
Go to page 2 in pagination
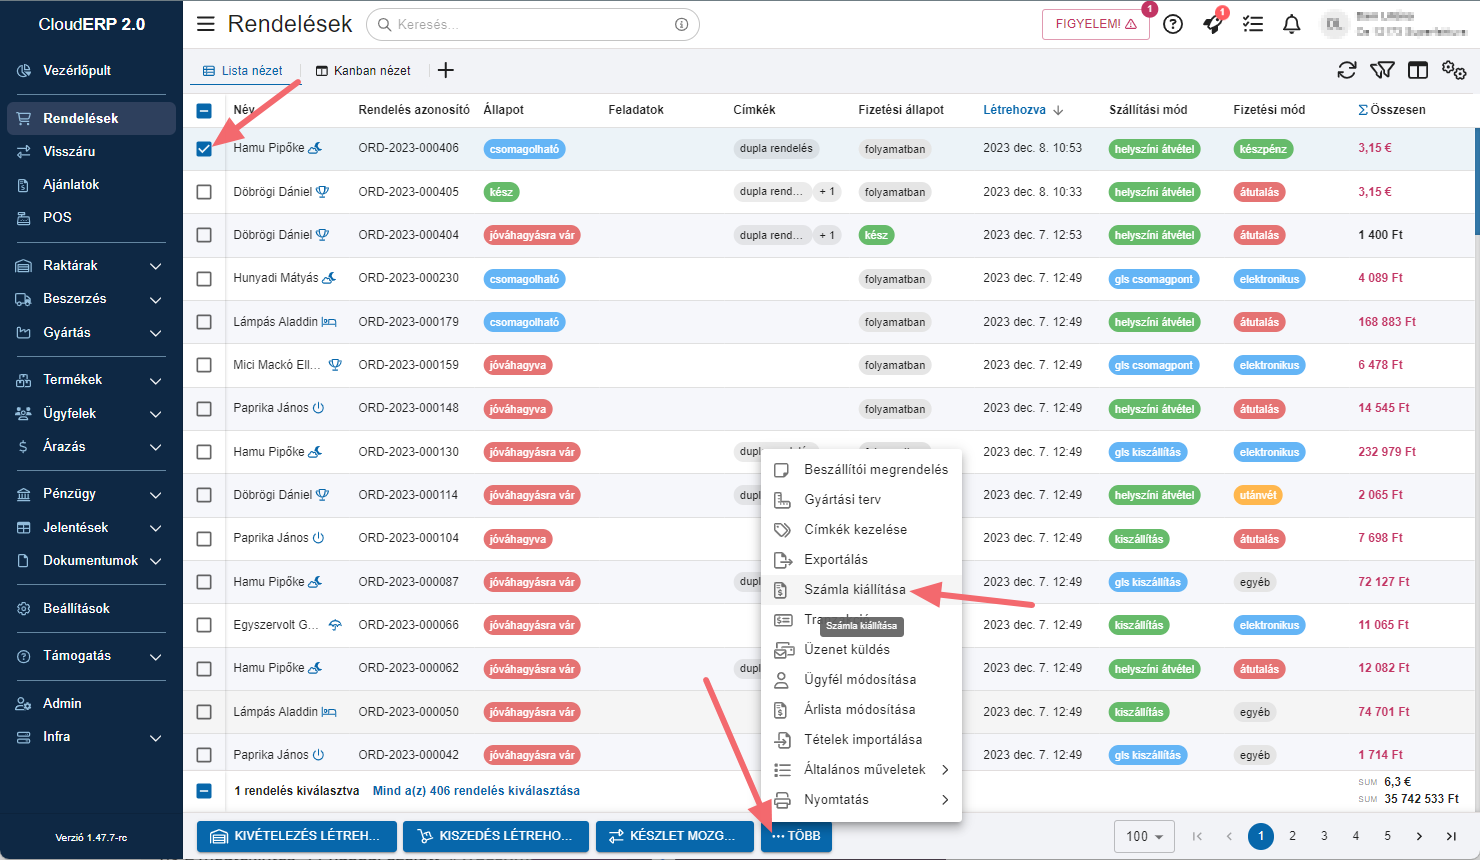[x=1292, y=836]
